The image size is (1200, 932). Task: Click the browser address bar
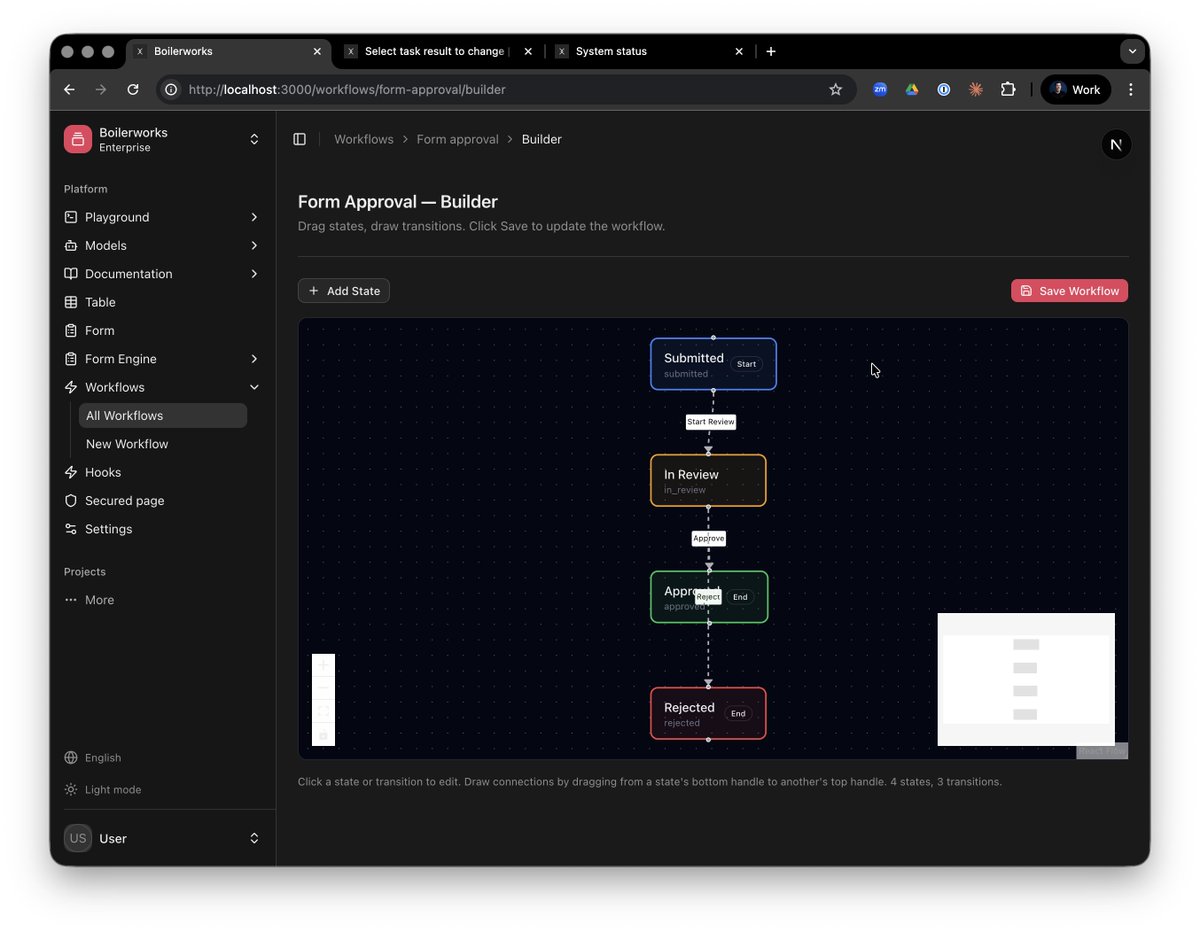pos(506,89)
